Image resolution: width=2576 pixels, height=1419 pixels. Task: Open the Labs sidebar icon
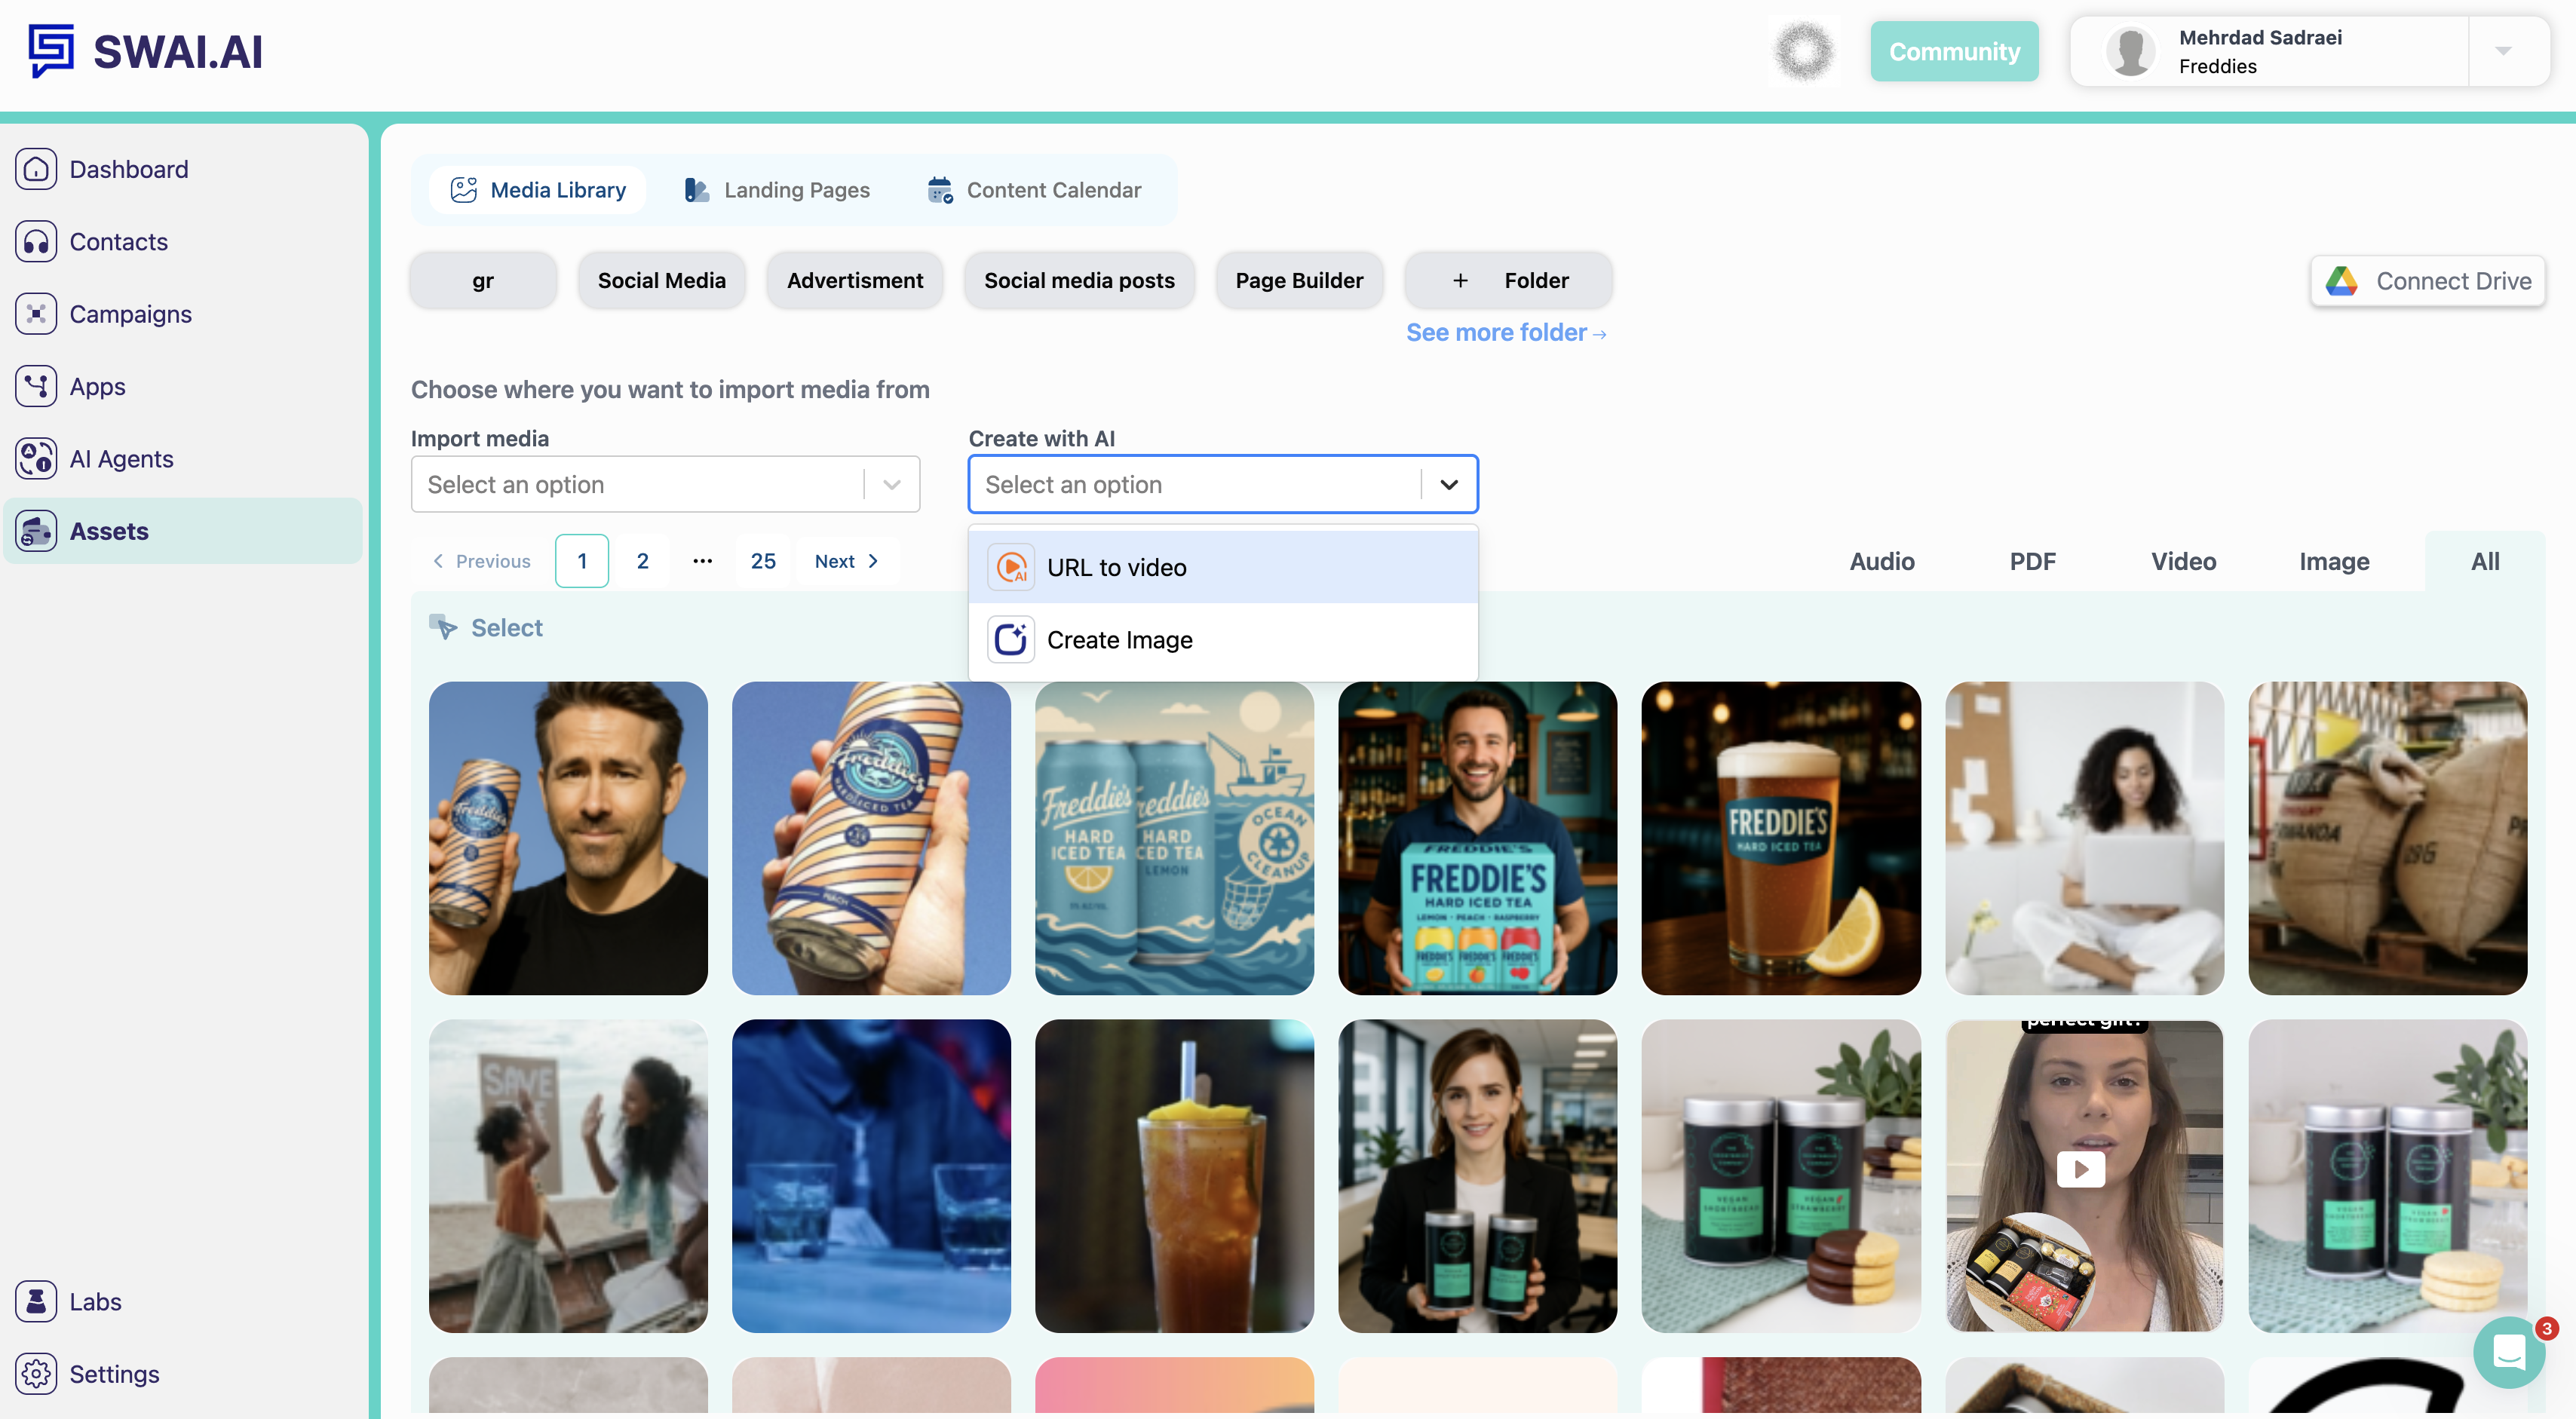36,1301
